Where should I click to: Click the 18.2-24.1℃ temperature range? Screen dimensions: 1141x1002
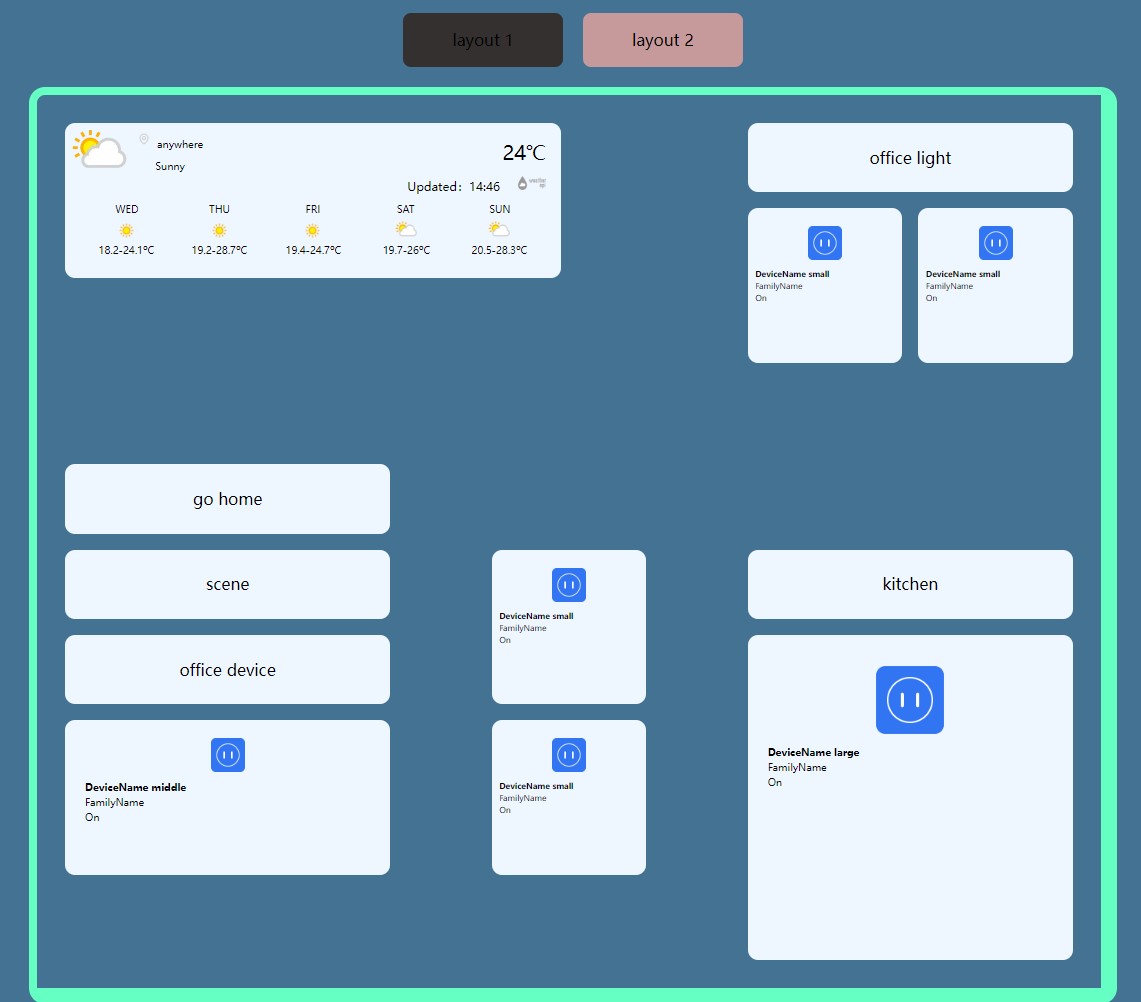(x=127, y=250)
